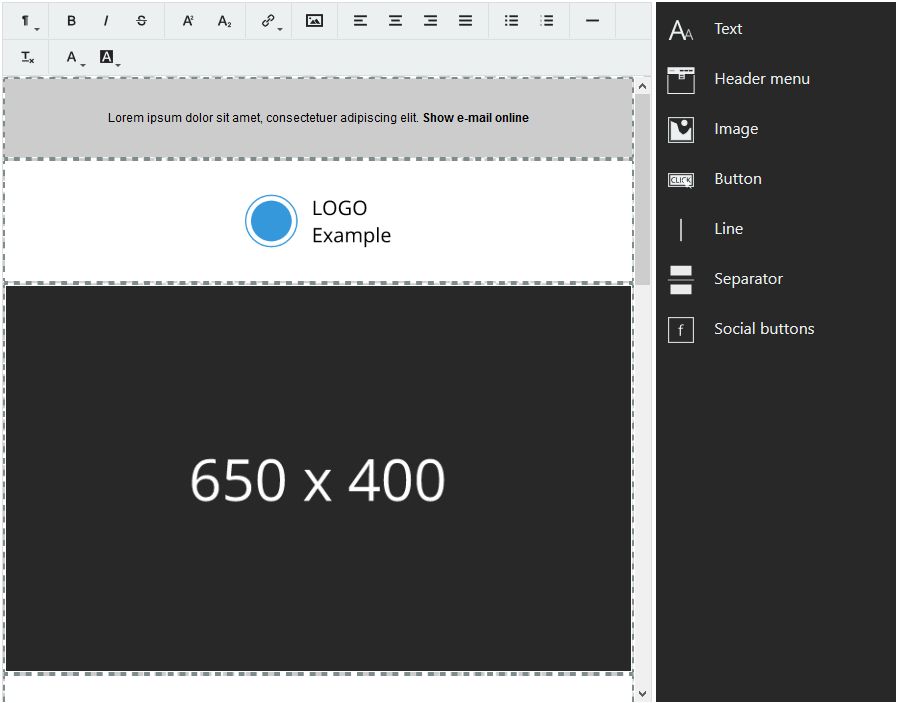The width and height of the screenshot is (898, 703).
Task: Click the Button label in sidebar
Action: click(x=738, y=179)
